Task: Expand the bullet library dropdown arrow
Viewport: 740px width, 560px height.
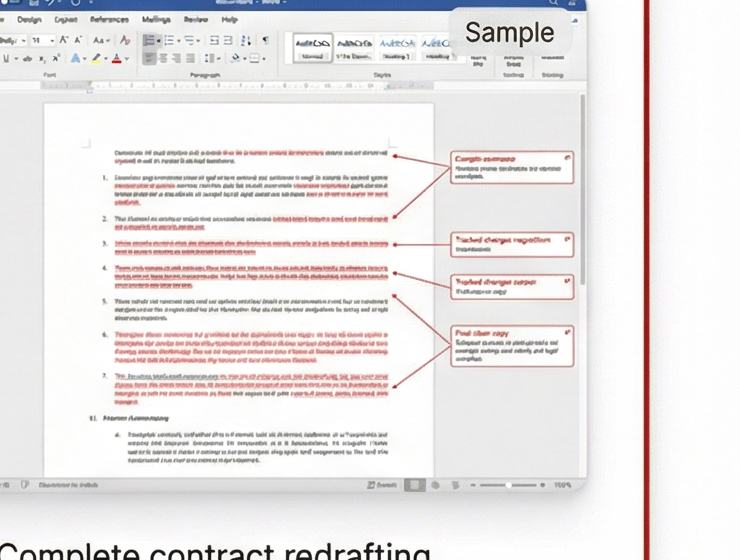Action: point(159,41)
